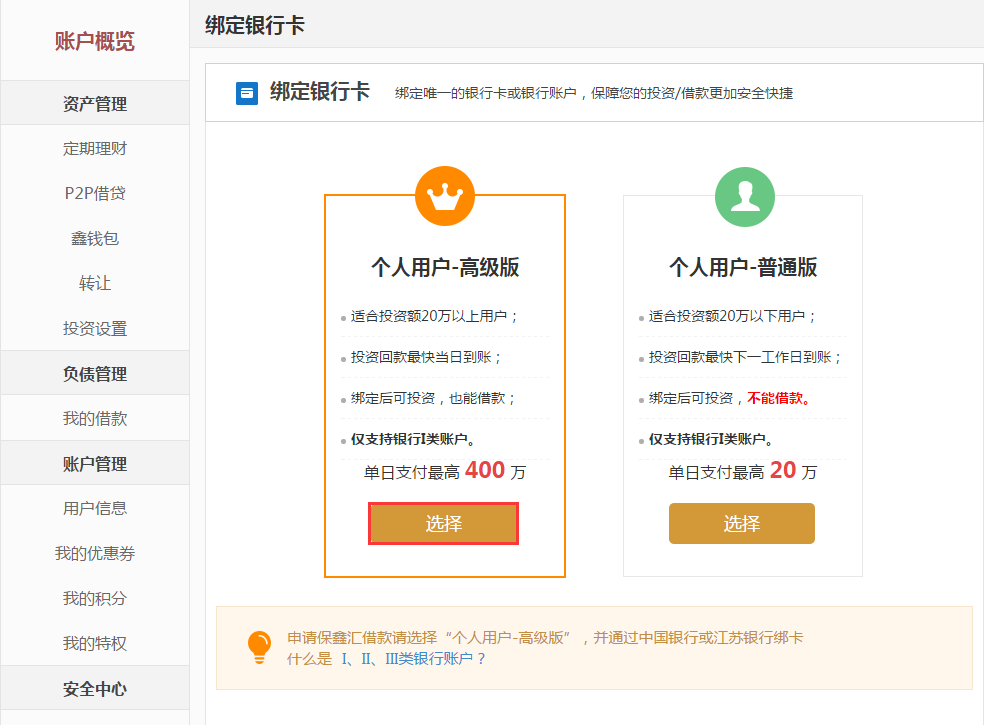Viewport: 984px width, 725px height.
Task: Go to P2P借贷
Action: coord(95,193)
